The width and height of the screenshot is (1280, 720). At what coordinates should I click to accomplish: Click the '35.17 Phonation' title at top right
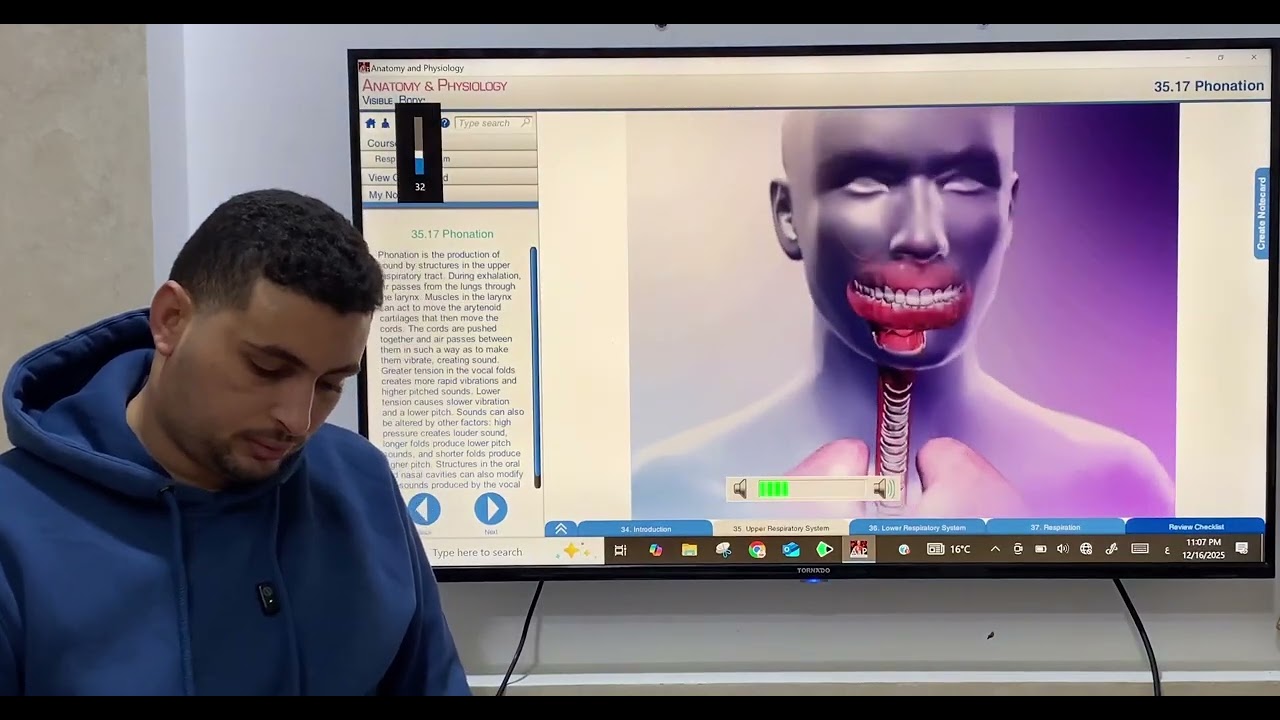coord(1209,86)
